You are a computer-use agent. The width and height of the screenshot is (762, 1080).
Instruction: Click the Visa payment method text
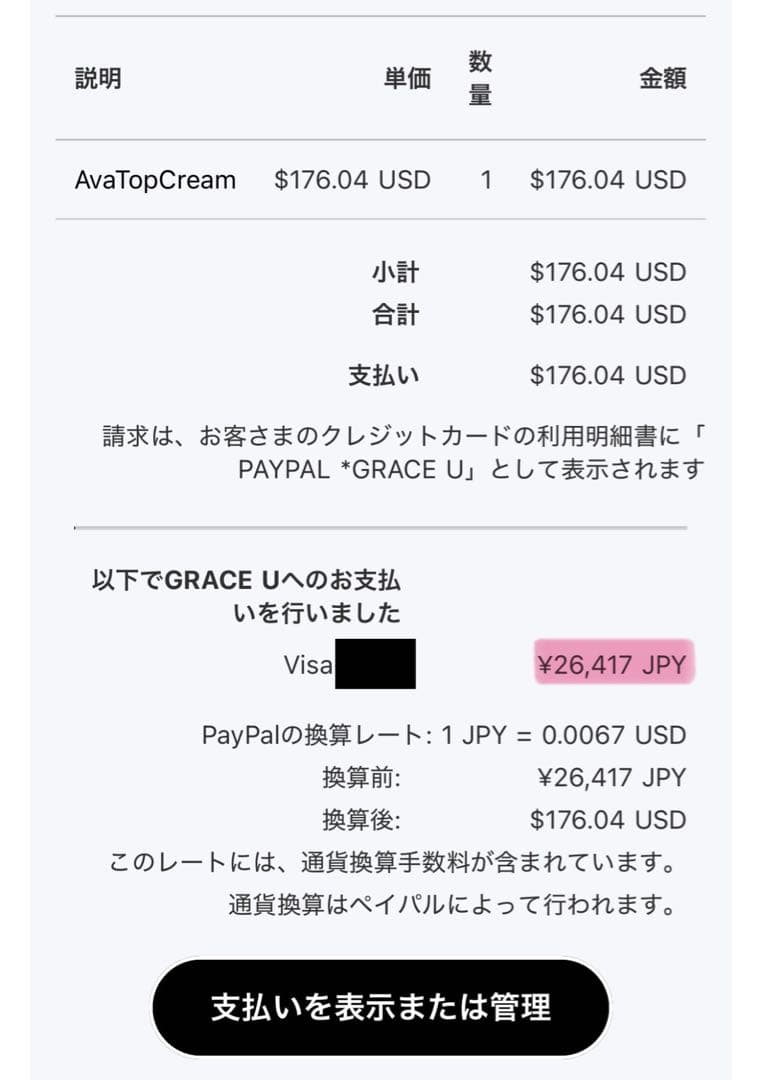point(308,665)
